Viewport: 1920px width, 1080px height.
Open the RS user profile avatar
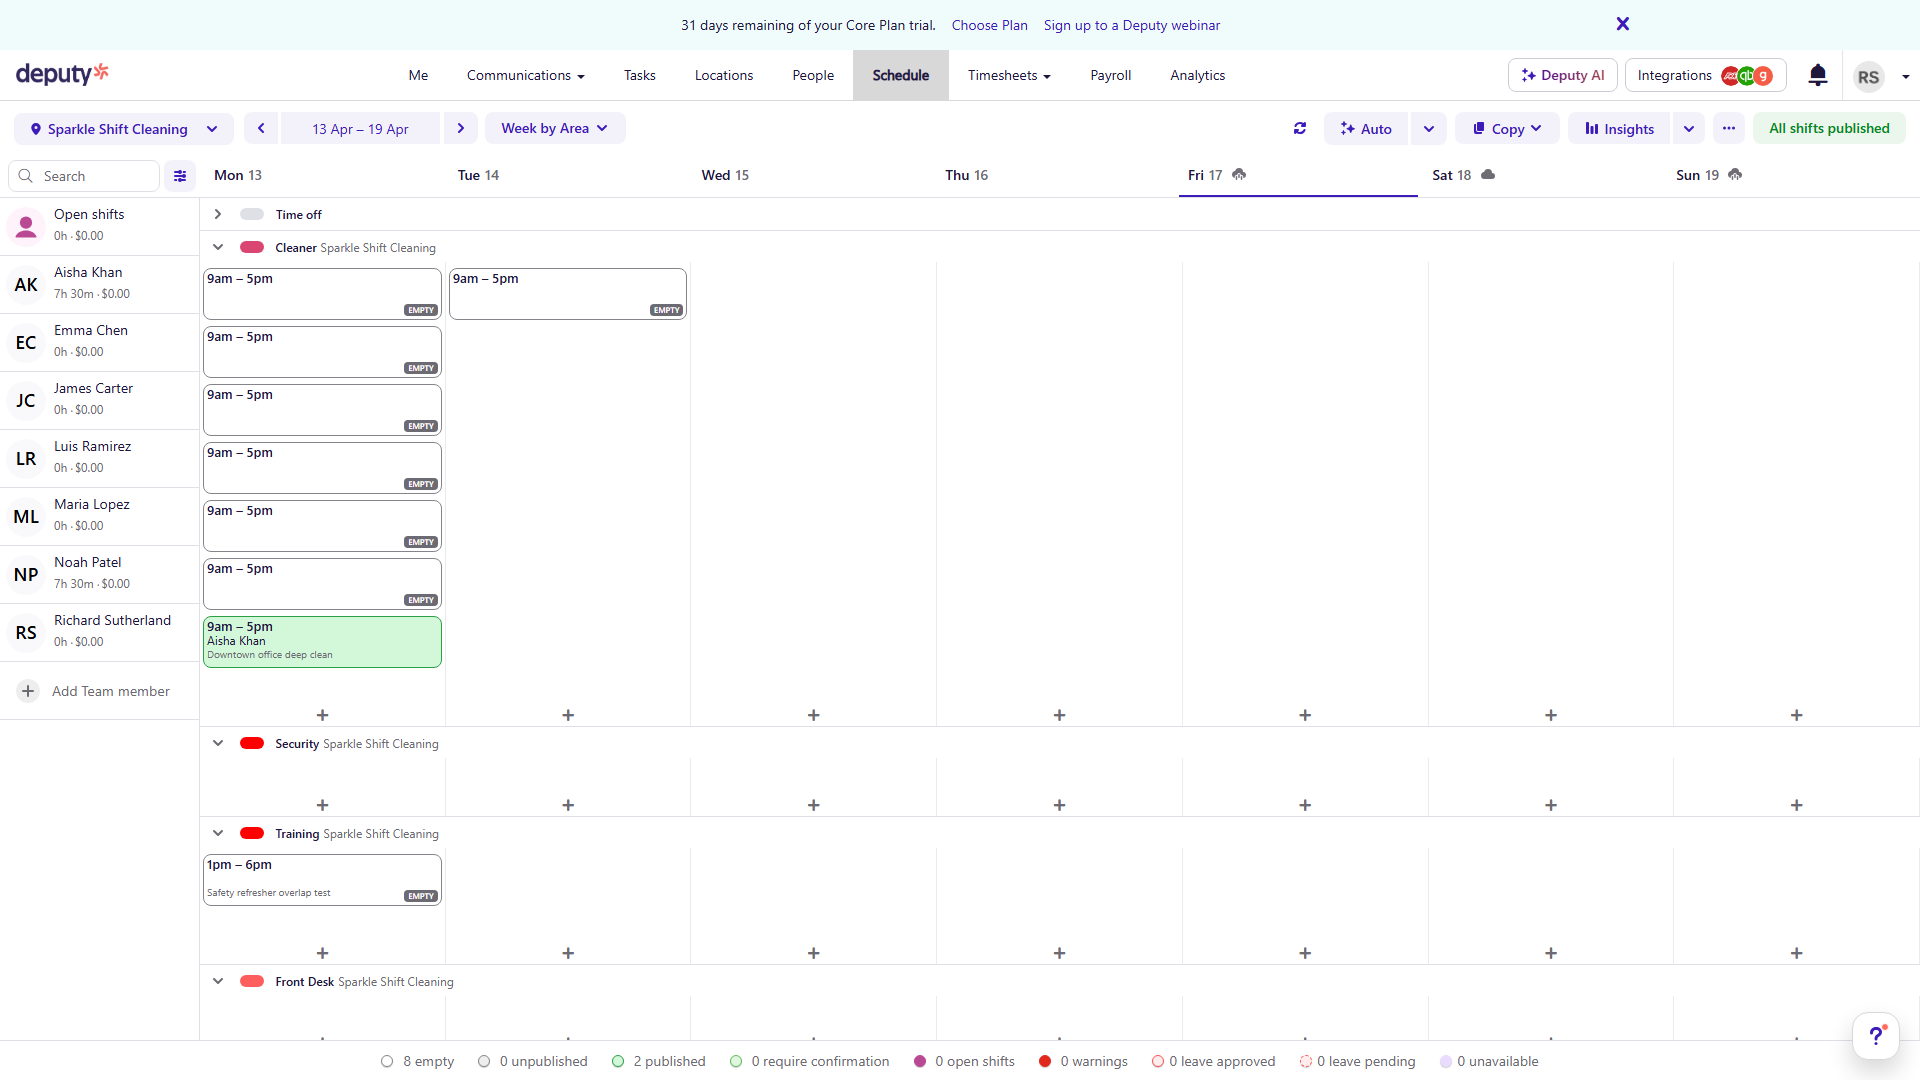[1868, 77]
